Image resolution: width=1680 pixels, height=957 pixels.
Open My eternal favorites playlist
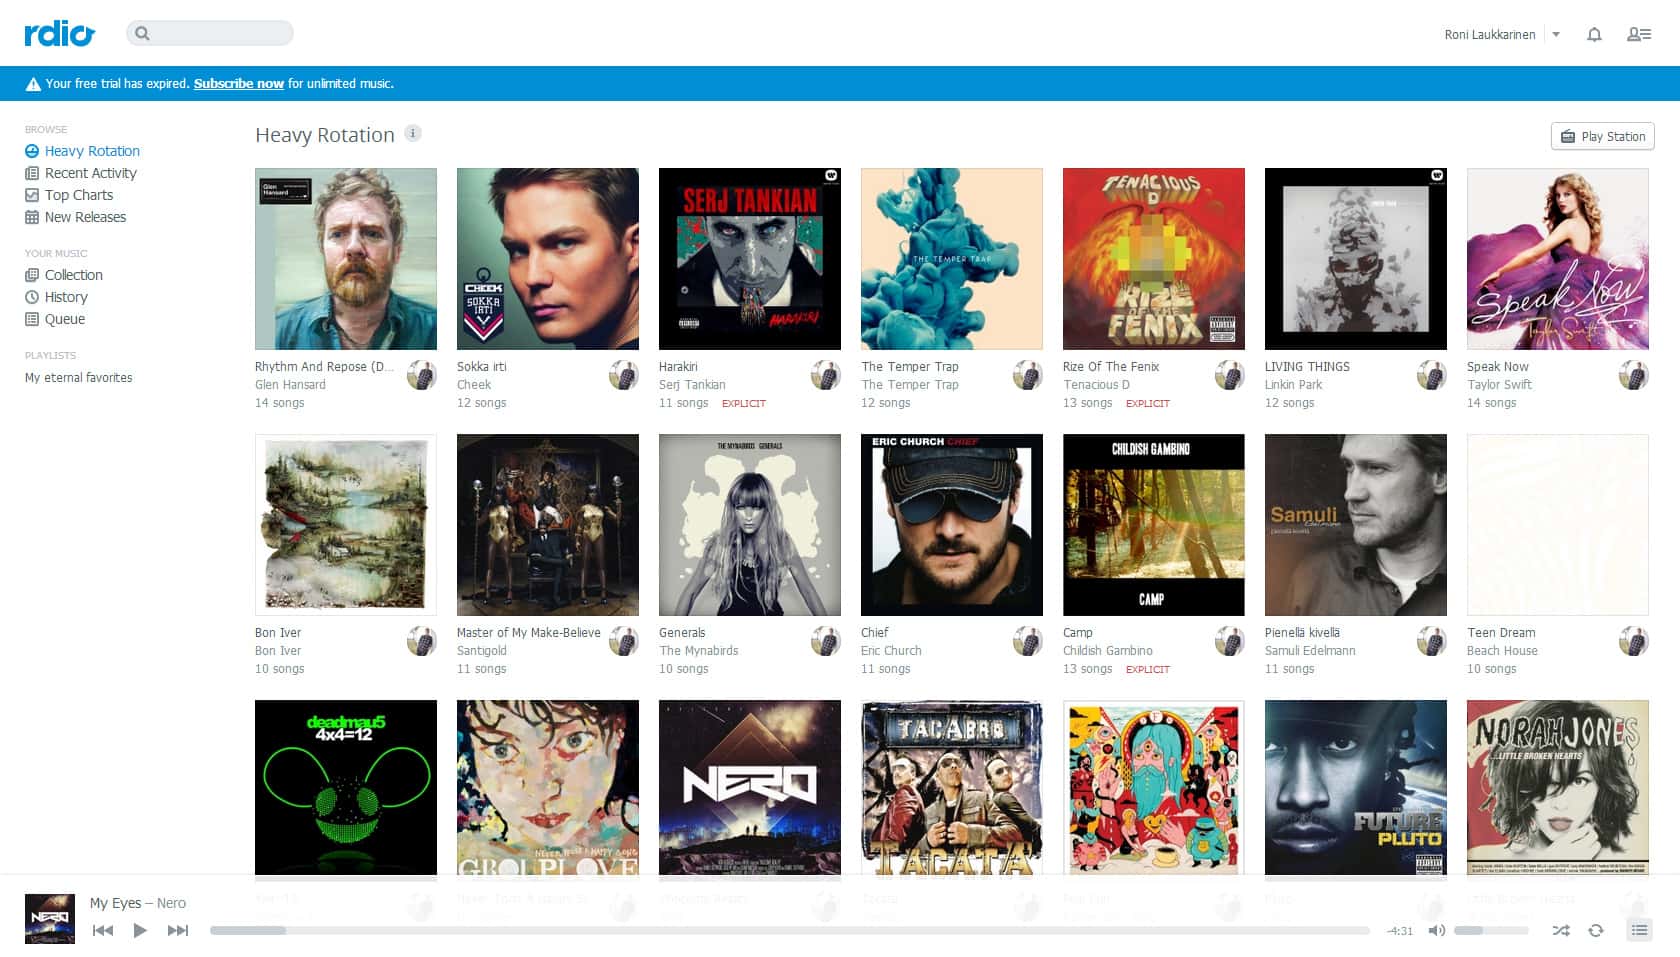79,378
